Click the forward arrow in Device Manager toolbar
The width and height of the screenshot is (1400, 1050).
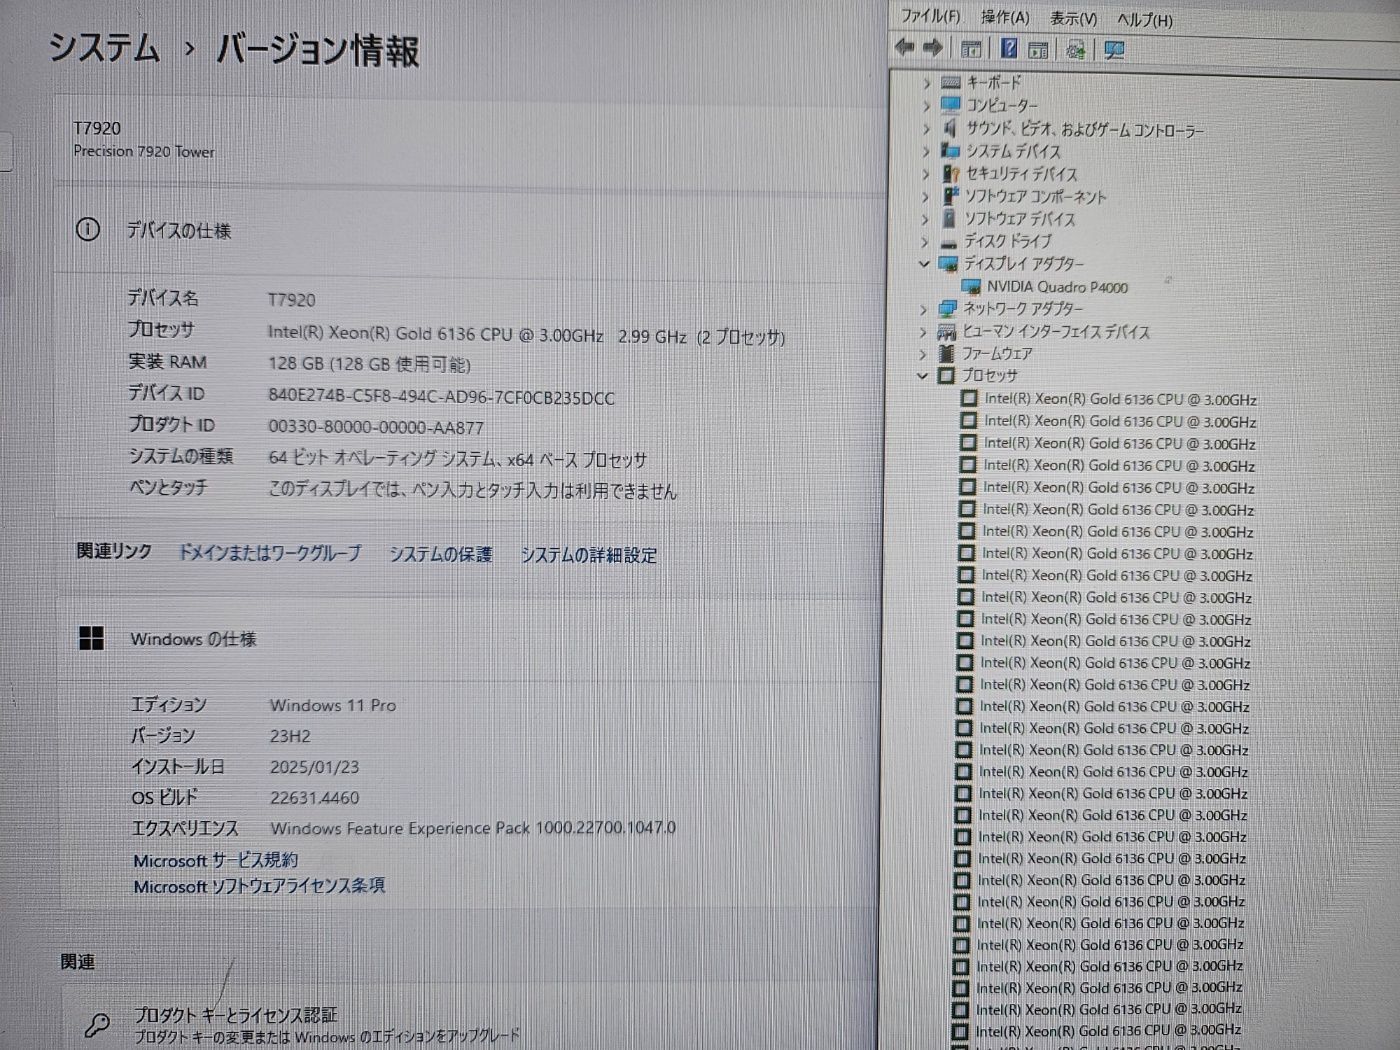(x=933, y=47)
